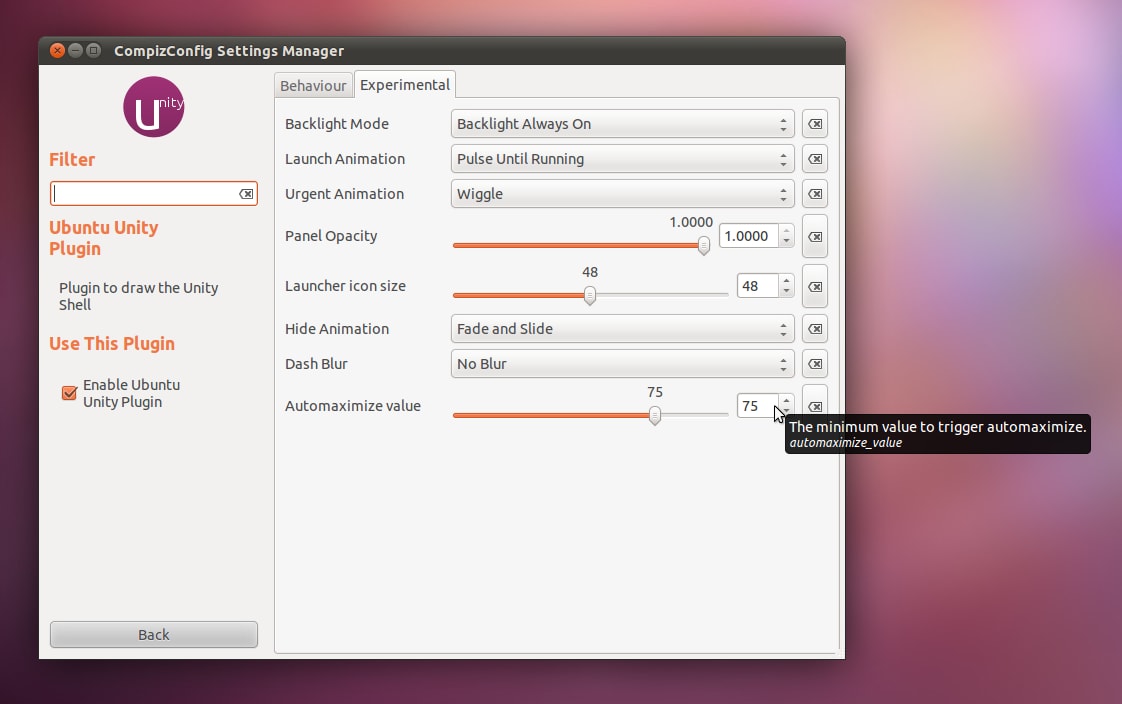The height and width of the screenshot is (704, 1122).
Task: Open the Backlight Mode dropdown
Action: tap(623, 124)
